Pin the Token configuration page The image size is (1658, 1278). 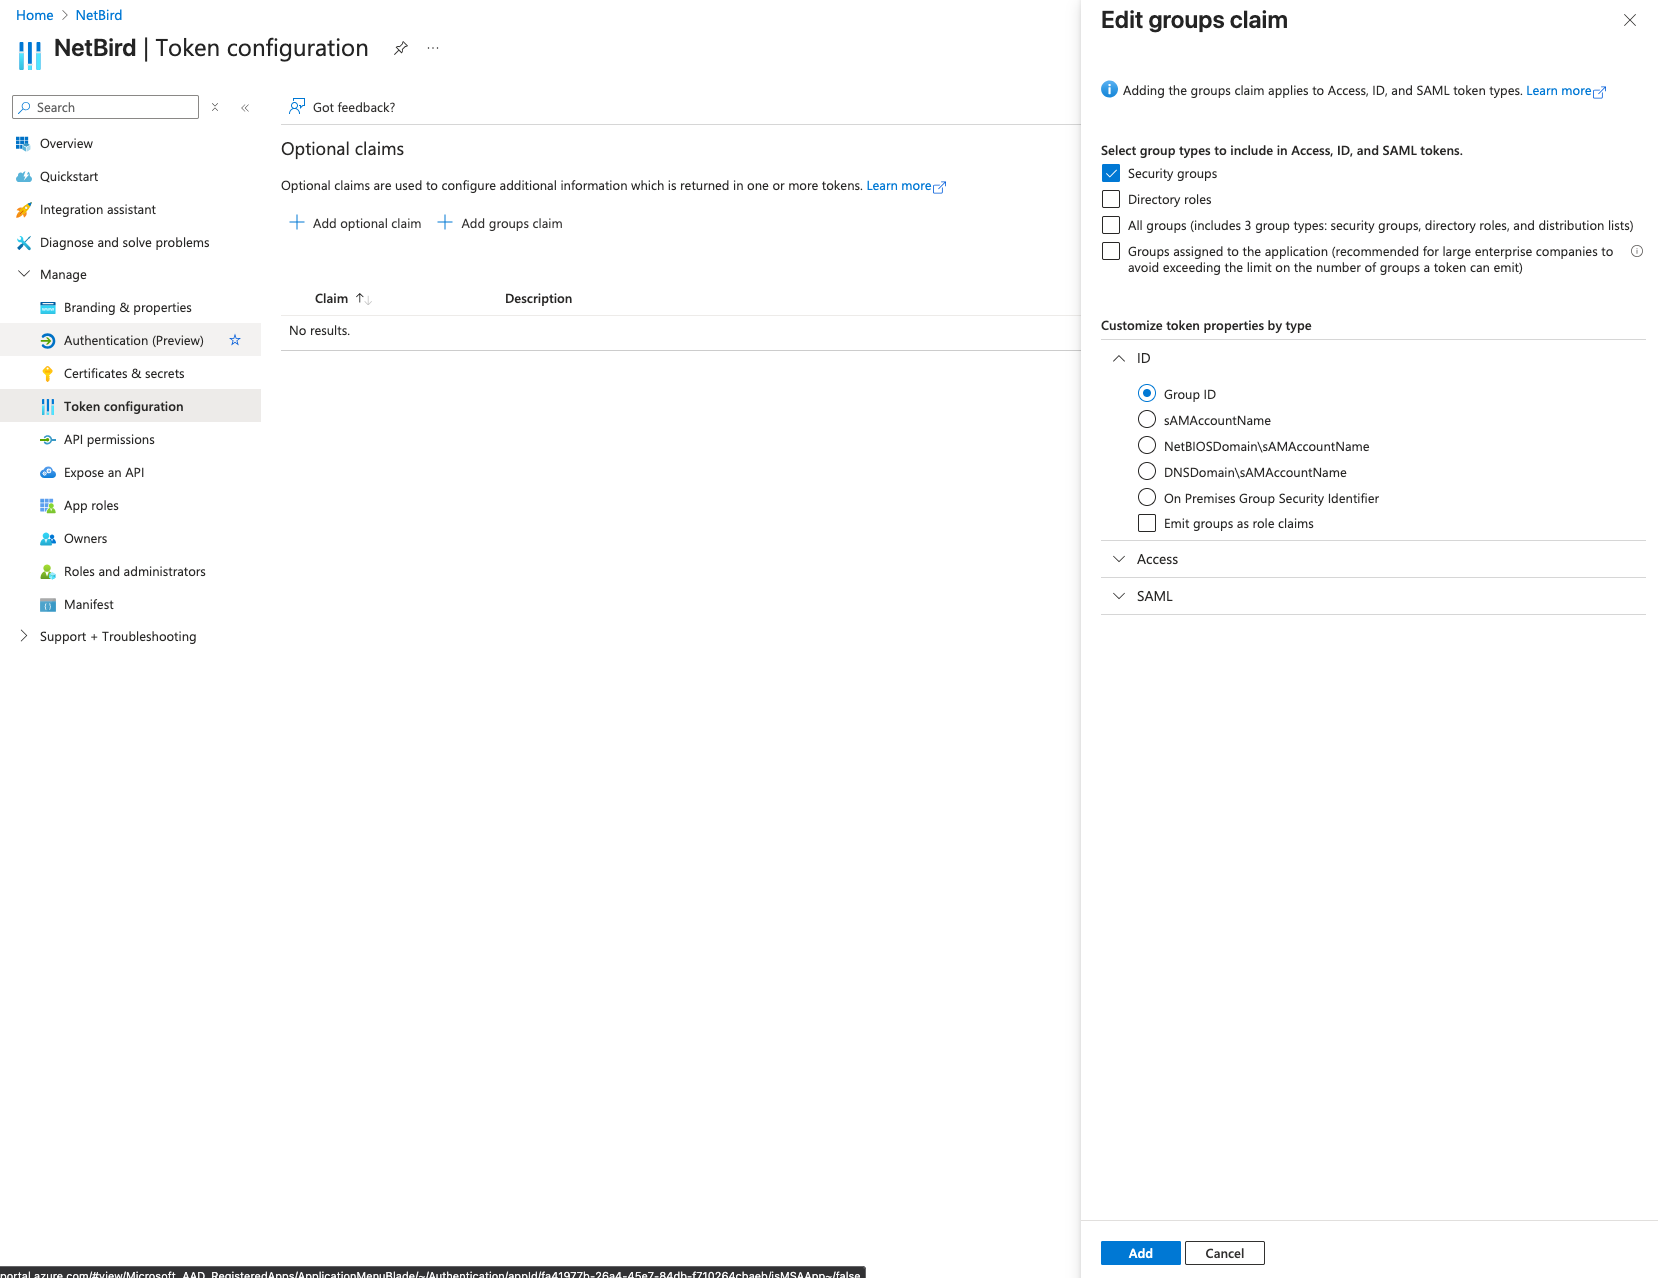coord(400,47)
